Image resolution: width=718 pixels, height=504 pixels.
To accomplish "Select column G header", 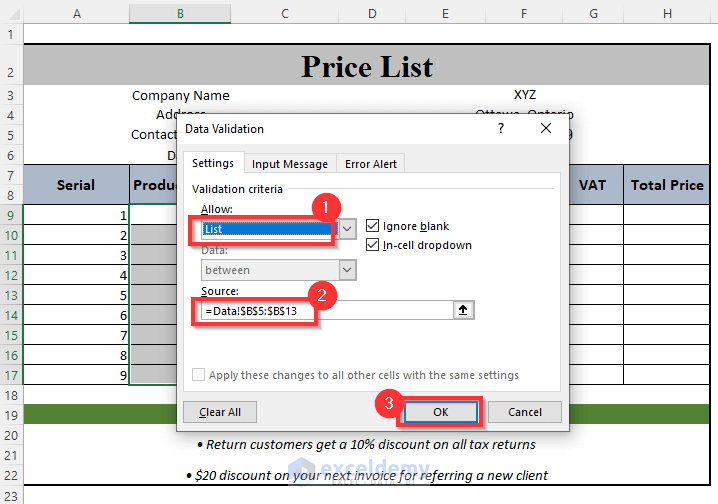I will [x=593, y=14].
